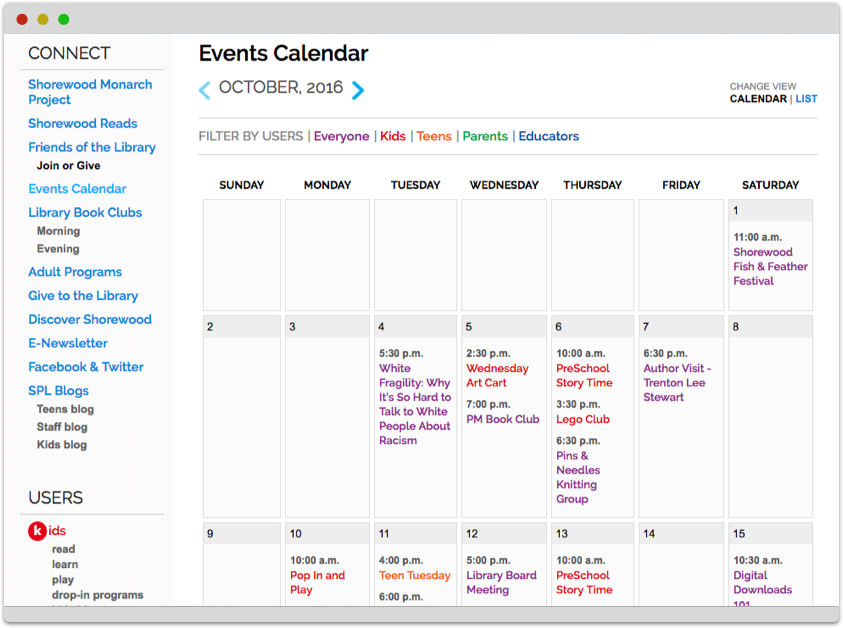Open Shorewood Fish & Feather Festival event
The image size is (843, 628).
point(770,267)
